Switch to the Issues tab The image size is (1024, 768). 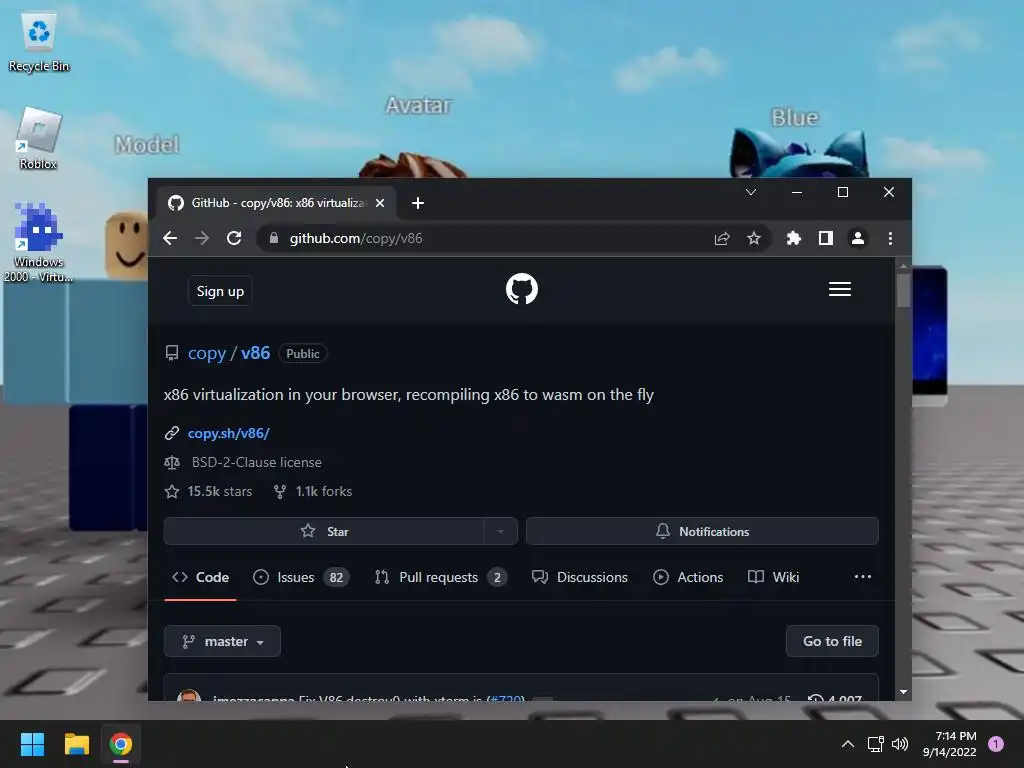tap(301, 577)
